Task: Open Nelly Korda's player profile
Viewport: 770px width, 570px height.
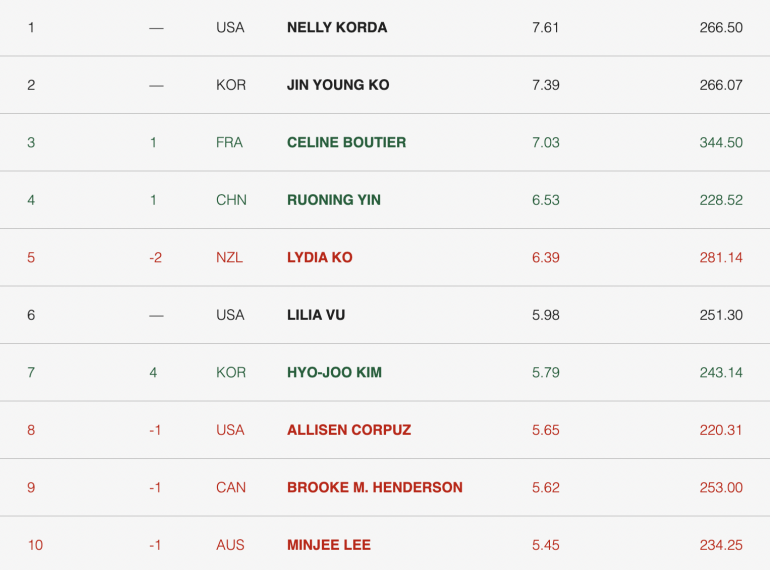Action: pyautogui.click(x=337, y=27)
